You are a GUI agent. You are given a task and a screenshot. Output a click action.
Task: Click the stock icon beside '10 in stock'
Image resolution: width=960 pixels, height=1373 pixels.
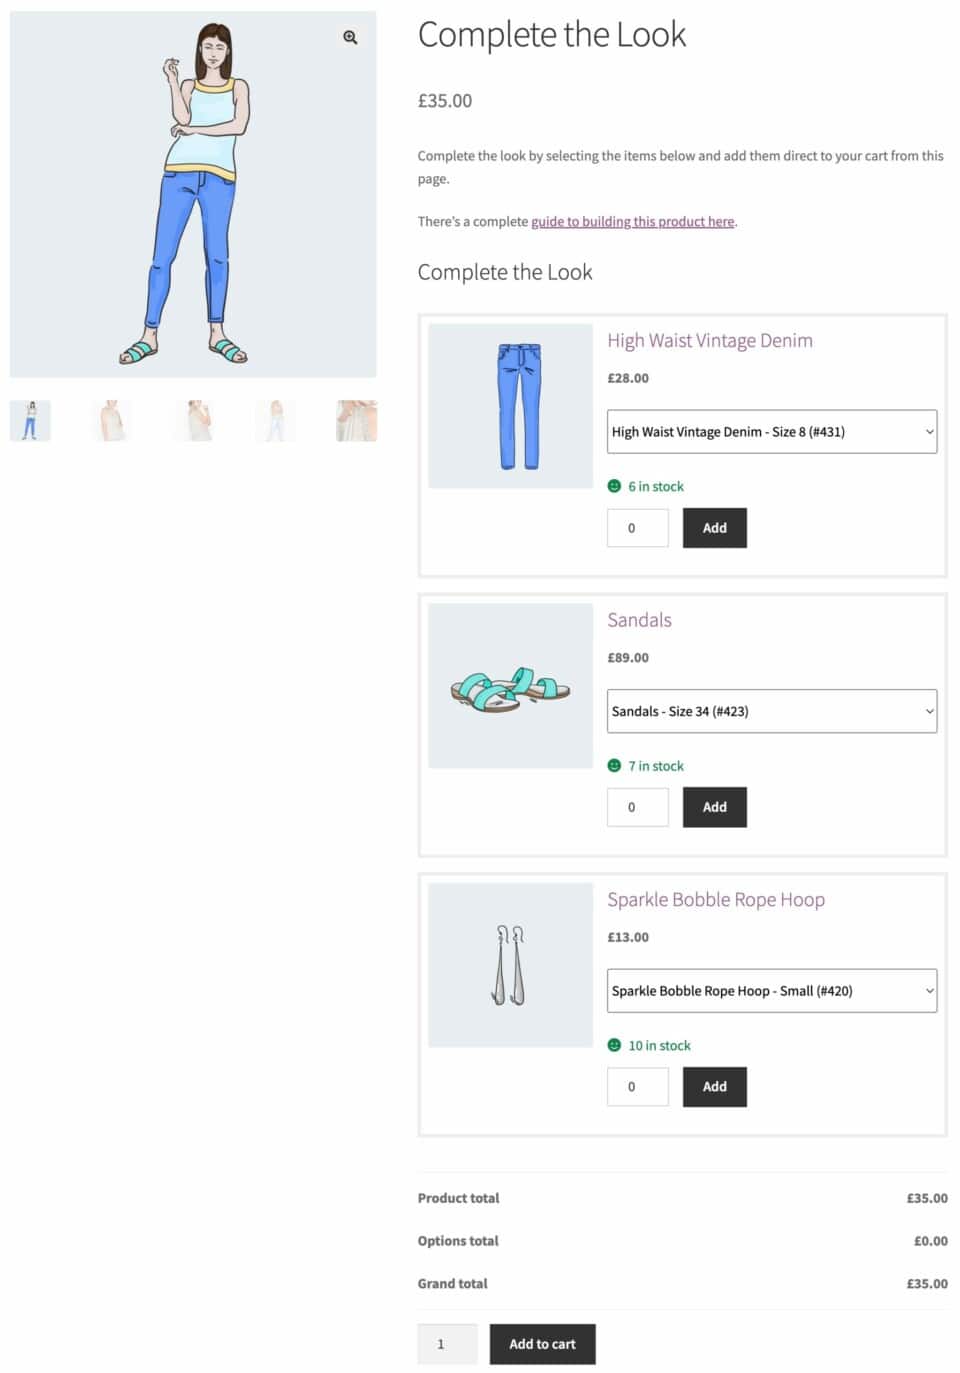point(615,1045)
